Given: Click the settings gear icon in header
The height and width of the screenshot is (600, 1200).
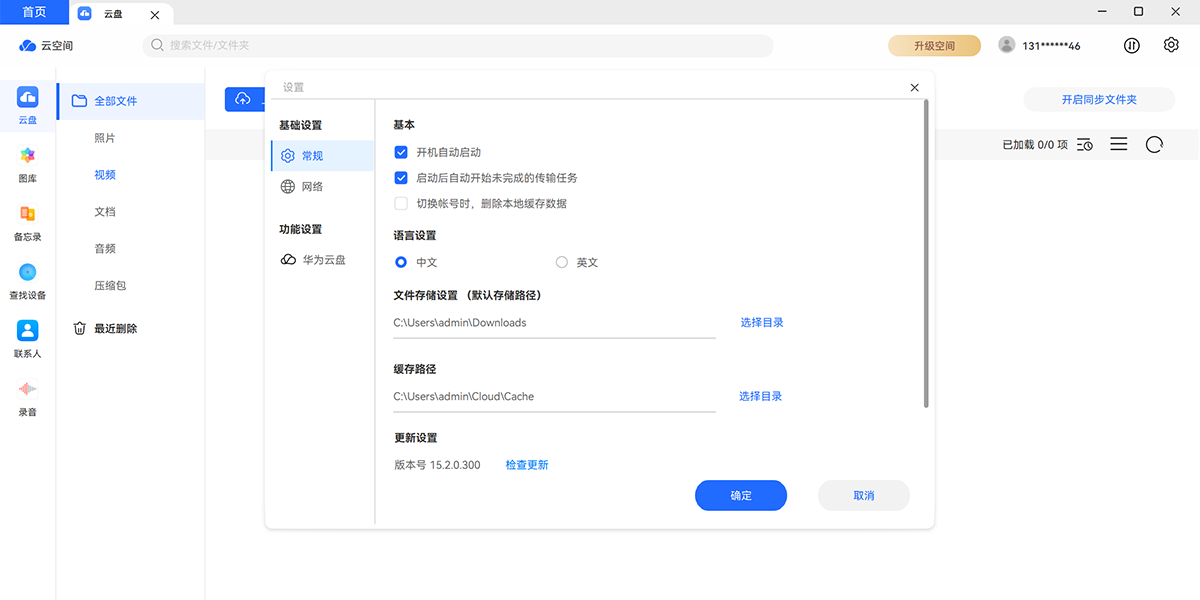Looking at the screenshot, I should coord(1171,45).
